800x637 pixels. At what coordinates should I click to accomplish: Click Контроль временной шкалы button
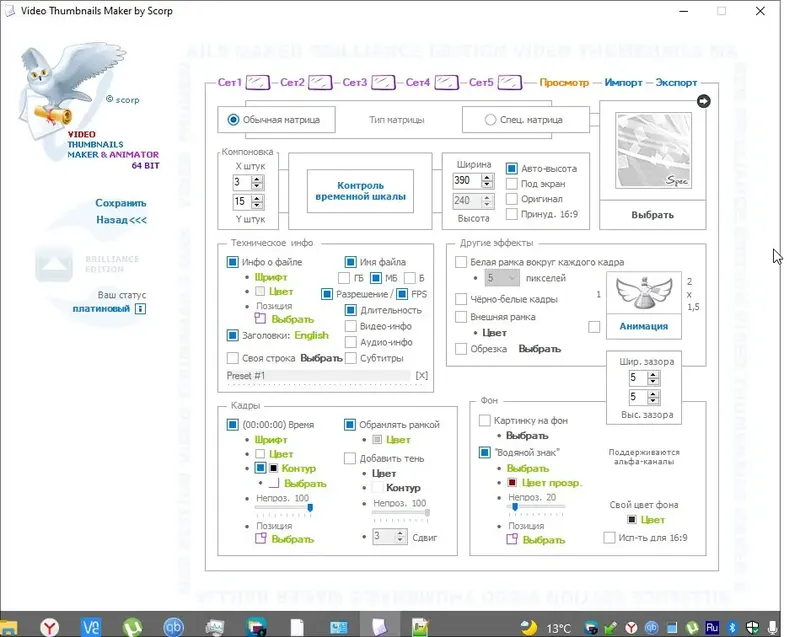[x=360, y=191]
